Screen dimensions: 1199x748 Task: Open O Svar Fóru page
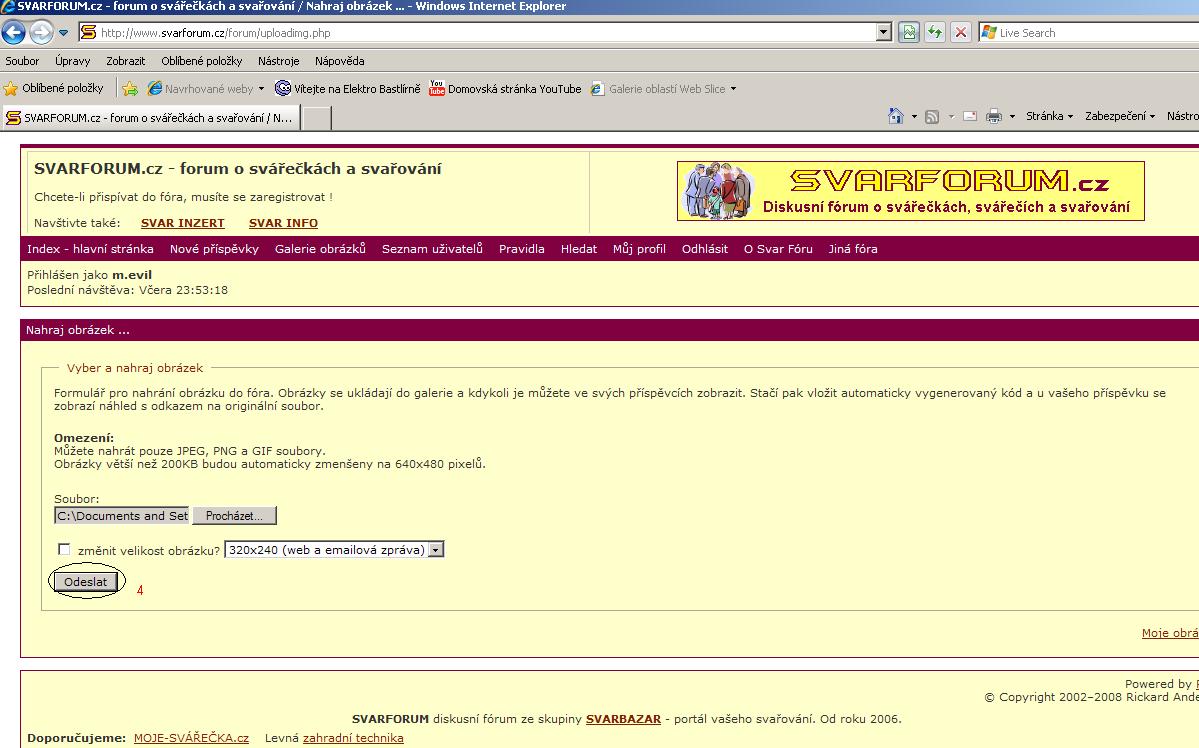pos(778,249)
